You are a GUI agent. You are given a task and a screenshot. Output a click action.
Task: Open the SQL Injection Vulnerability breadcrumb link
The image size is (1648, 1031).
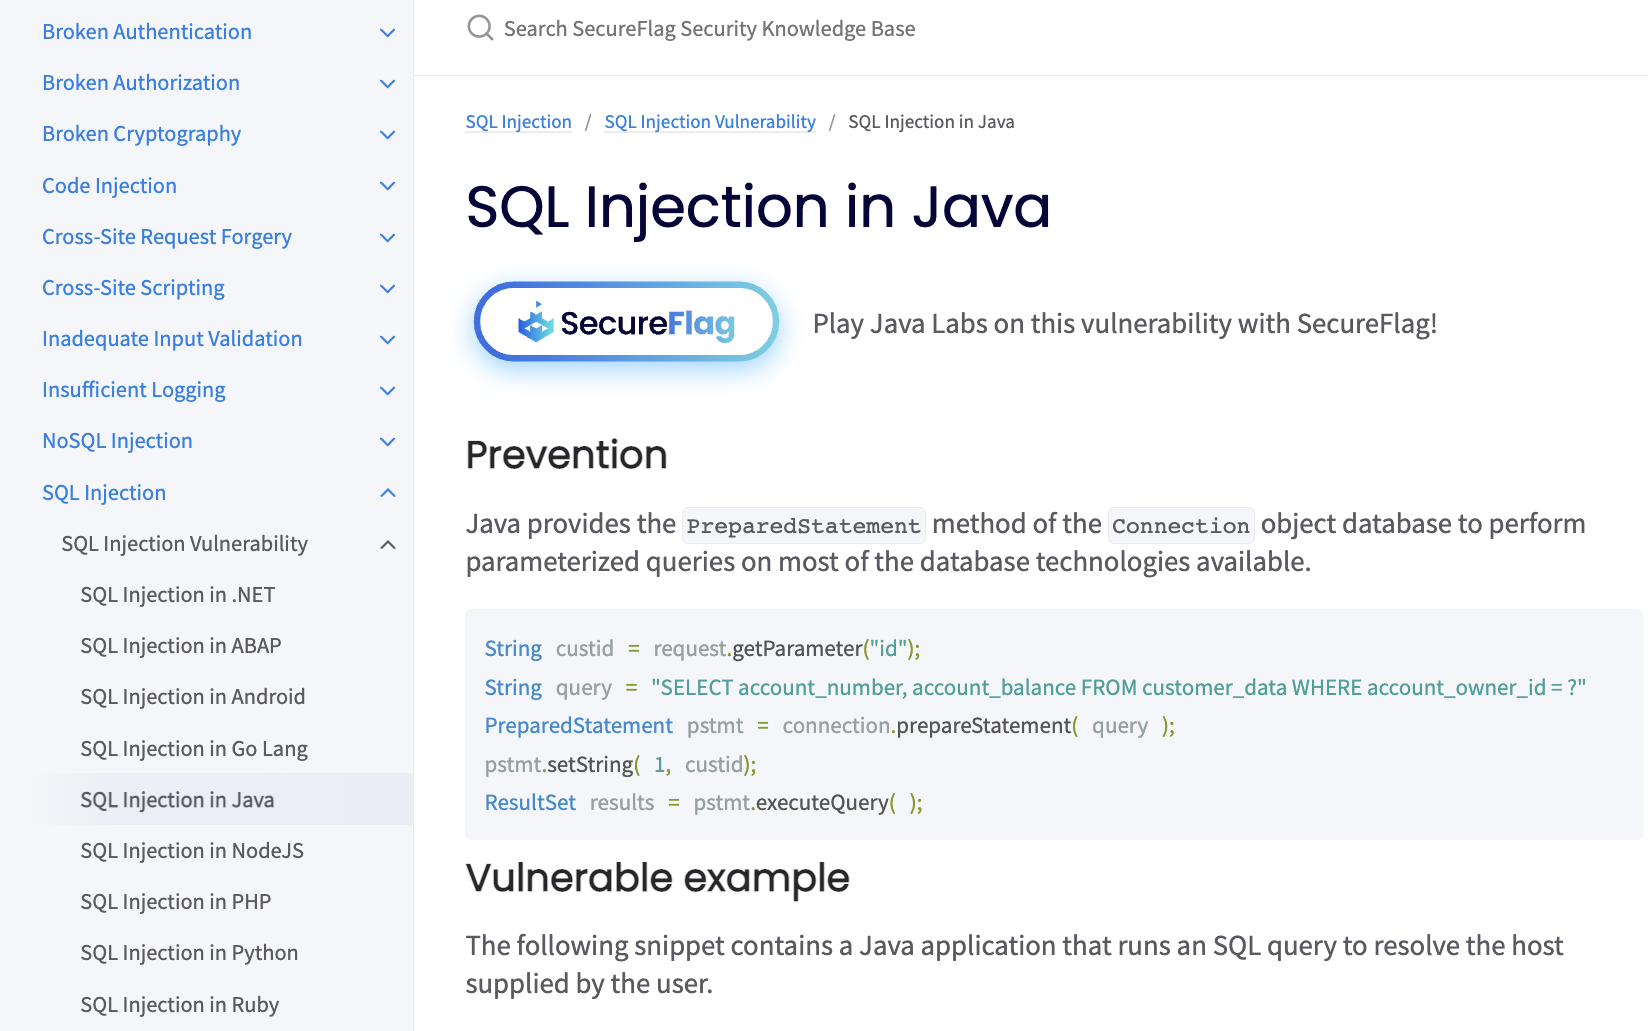710,121
